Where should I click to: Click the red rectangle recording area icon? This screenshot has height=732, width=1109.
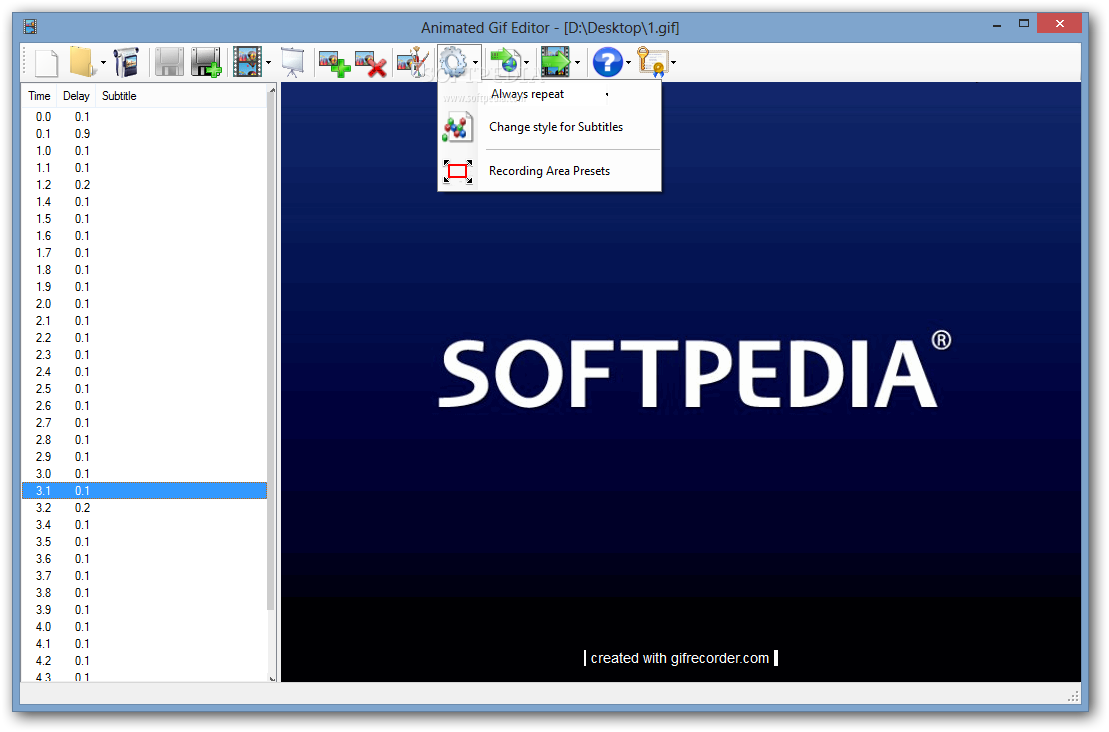click(x=458, y=171)
